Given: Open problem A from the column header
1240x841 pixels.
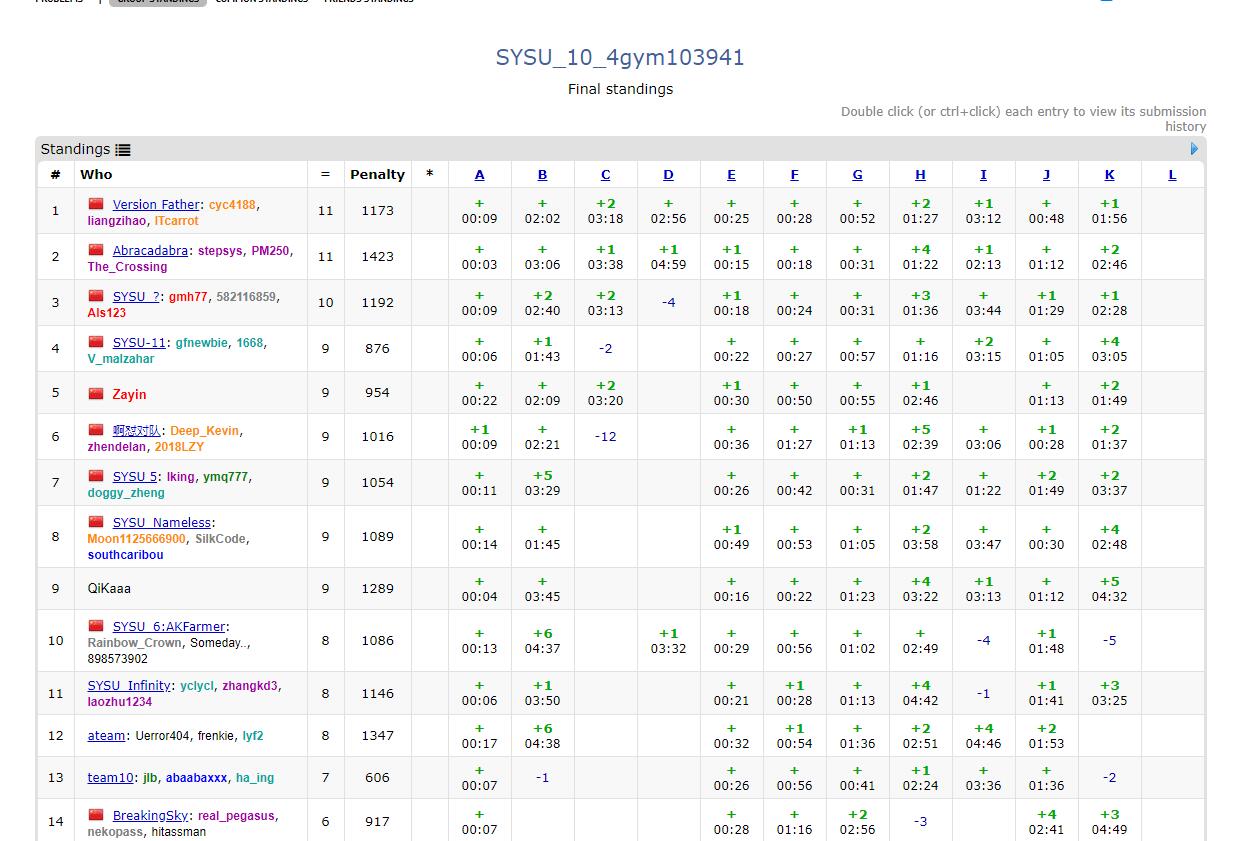Looking at the screenshot, I should (479, 175).
